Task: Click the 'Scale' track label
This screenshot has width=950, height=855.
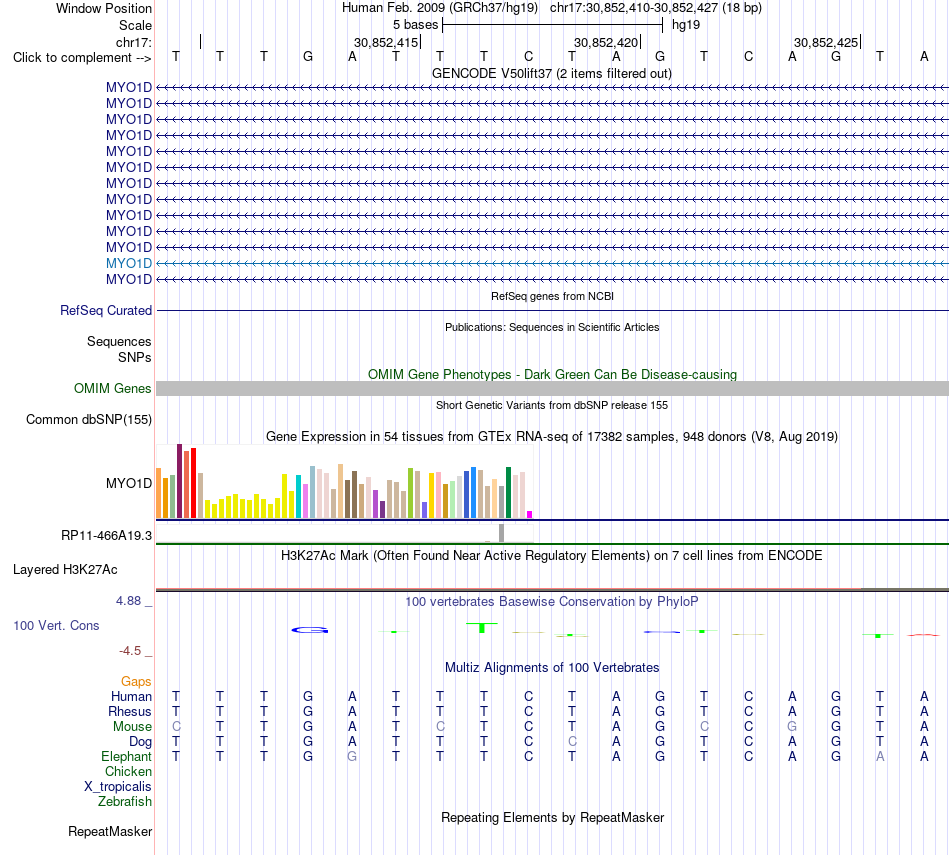Action: 135,25
